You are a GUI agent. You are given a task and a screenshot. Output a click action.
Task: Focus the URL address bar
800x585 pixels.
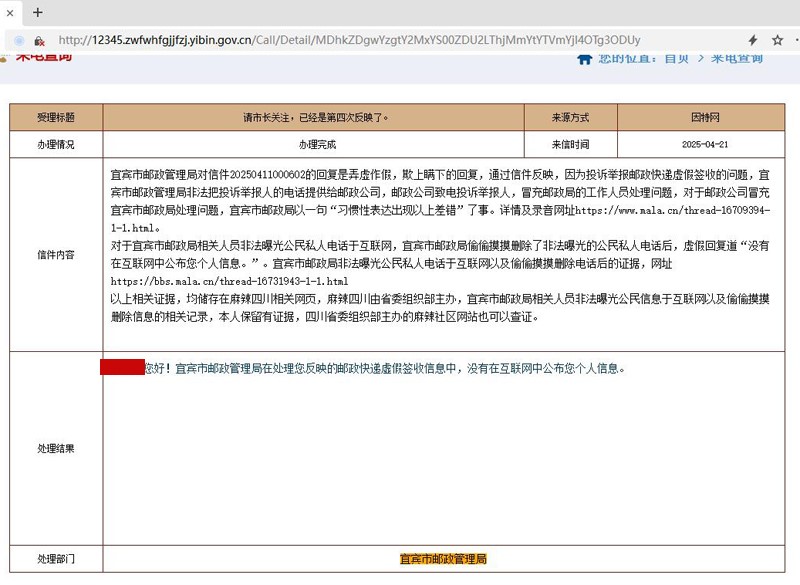[350, 40]
